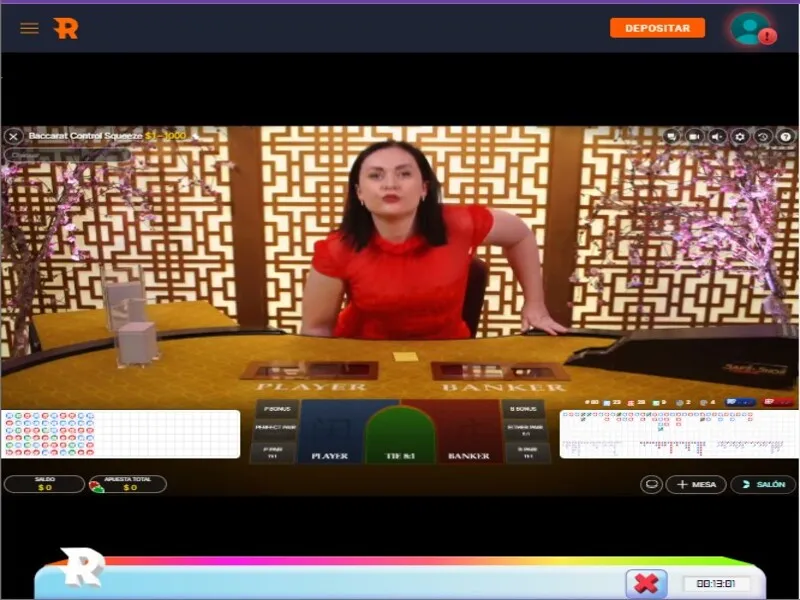Select the B Pair side bet

[x=528, y=453]
